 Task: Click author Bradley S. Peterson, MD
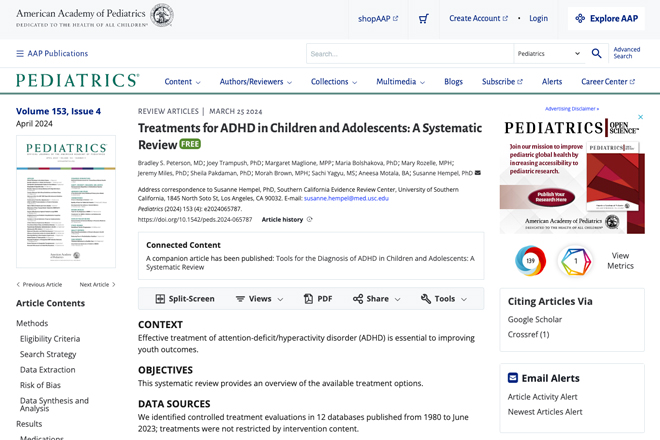170,163
